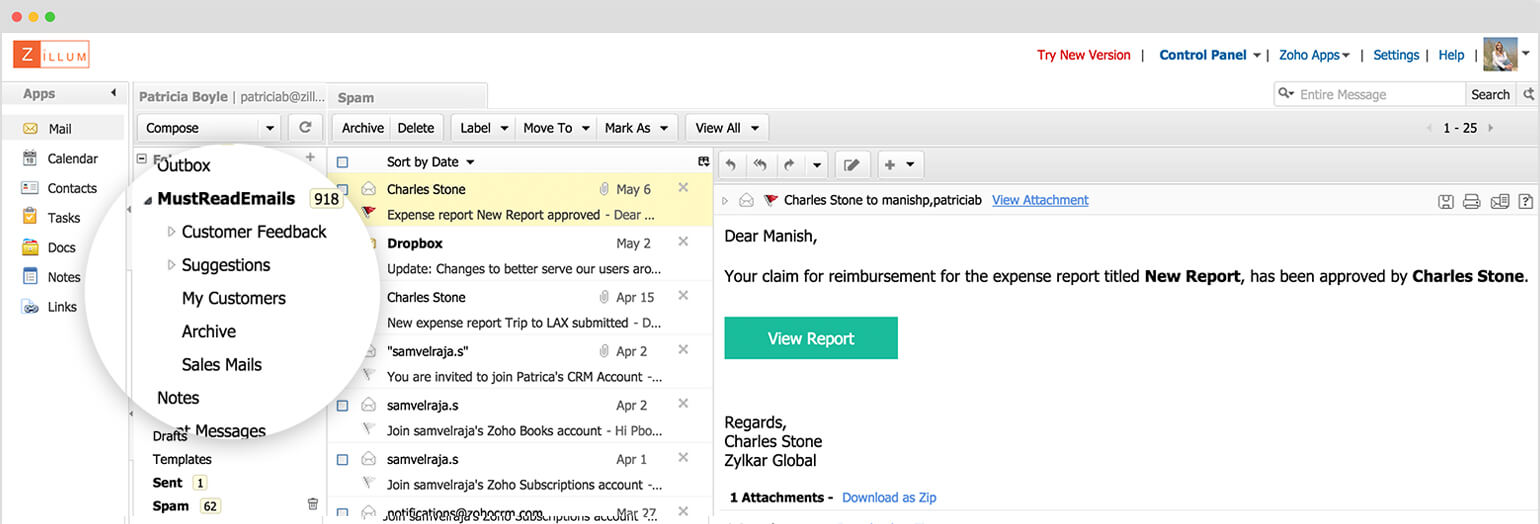Click the plus add icon in reading toolbar
Image resolution: width=1540 pixels, height=524 pixels.
(890, 165)
